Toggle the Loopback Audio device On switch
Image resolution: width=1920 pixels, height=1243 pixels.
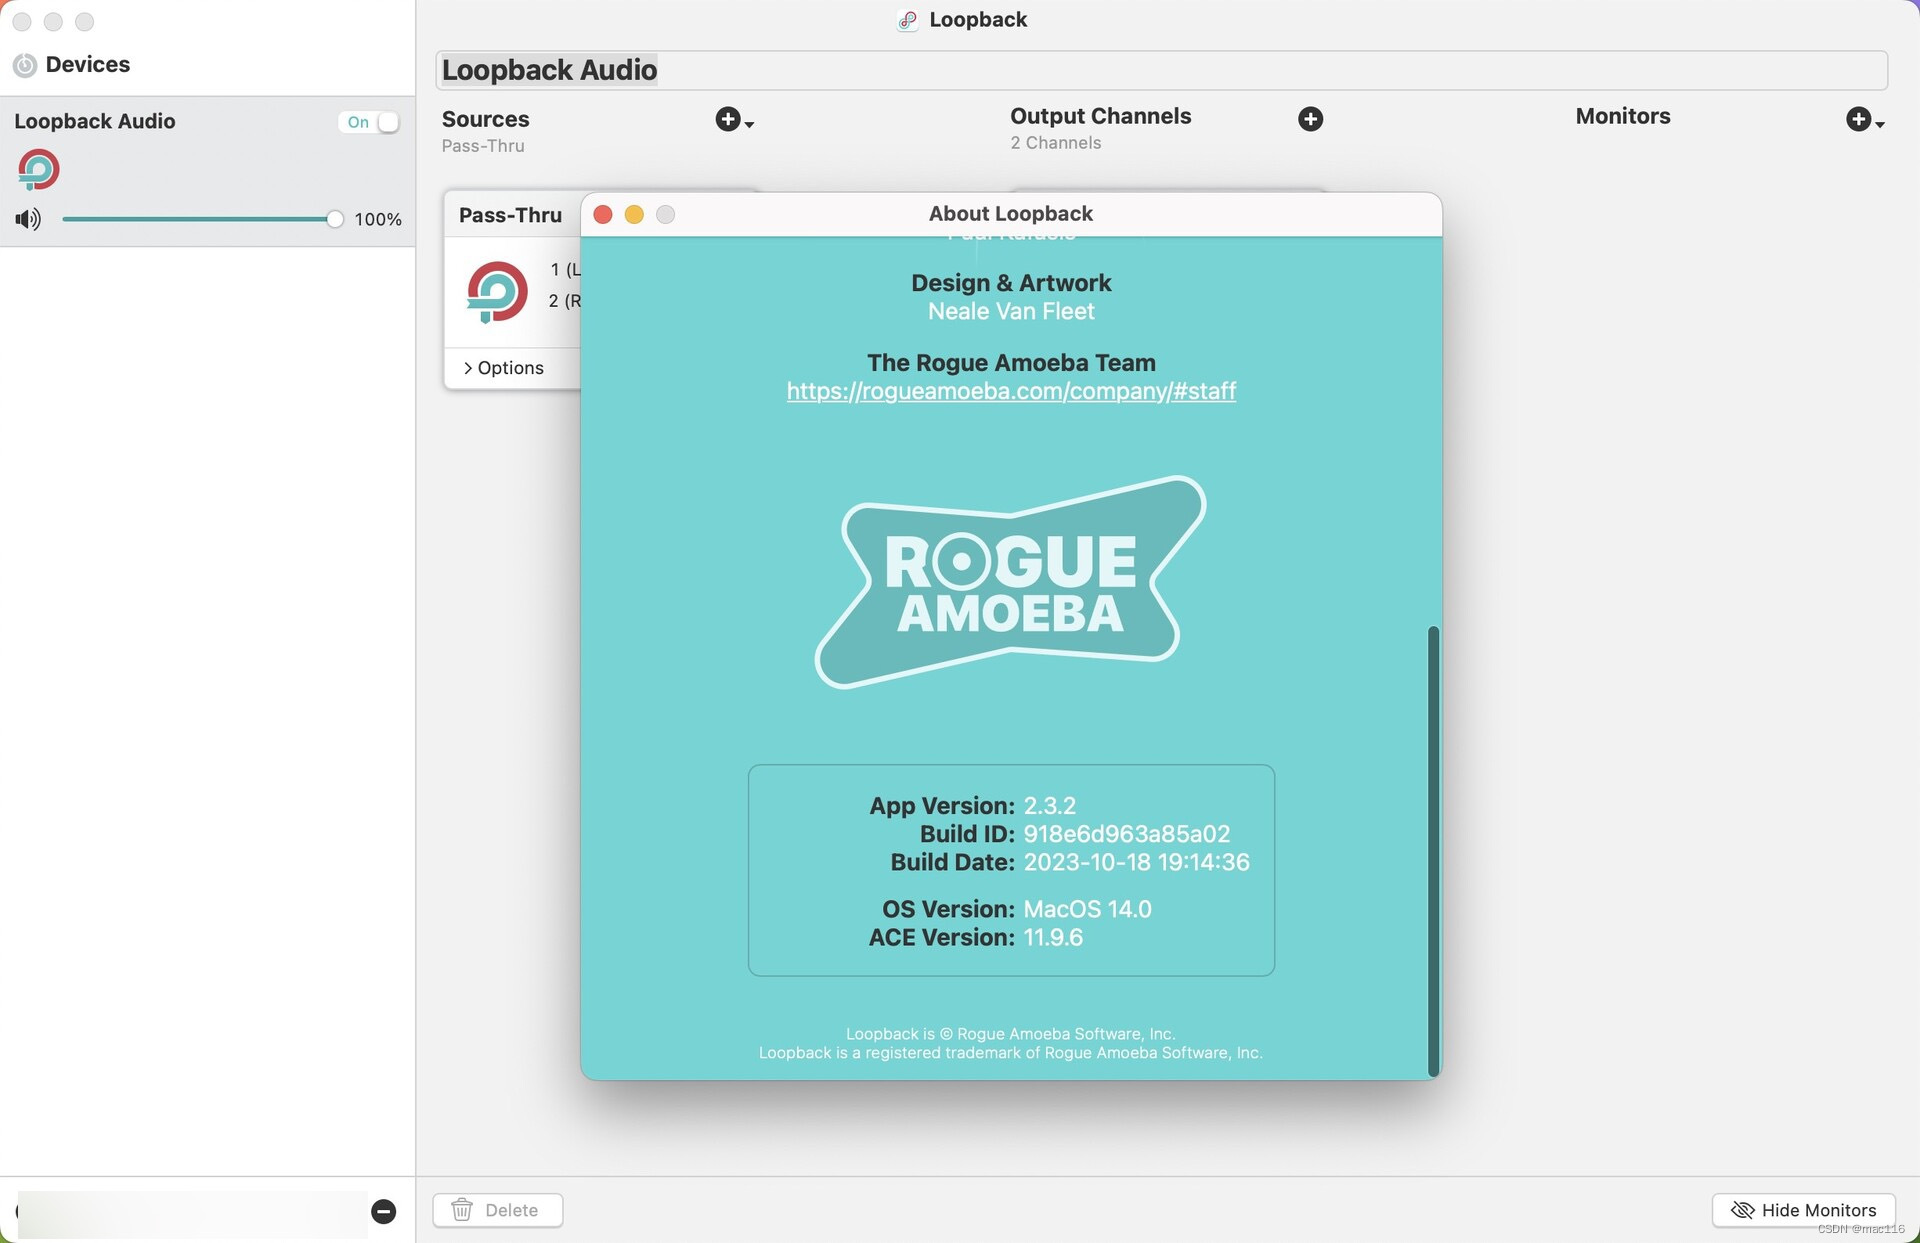369,122
